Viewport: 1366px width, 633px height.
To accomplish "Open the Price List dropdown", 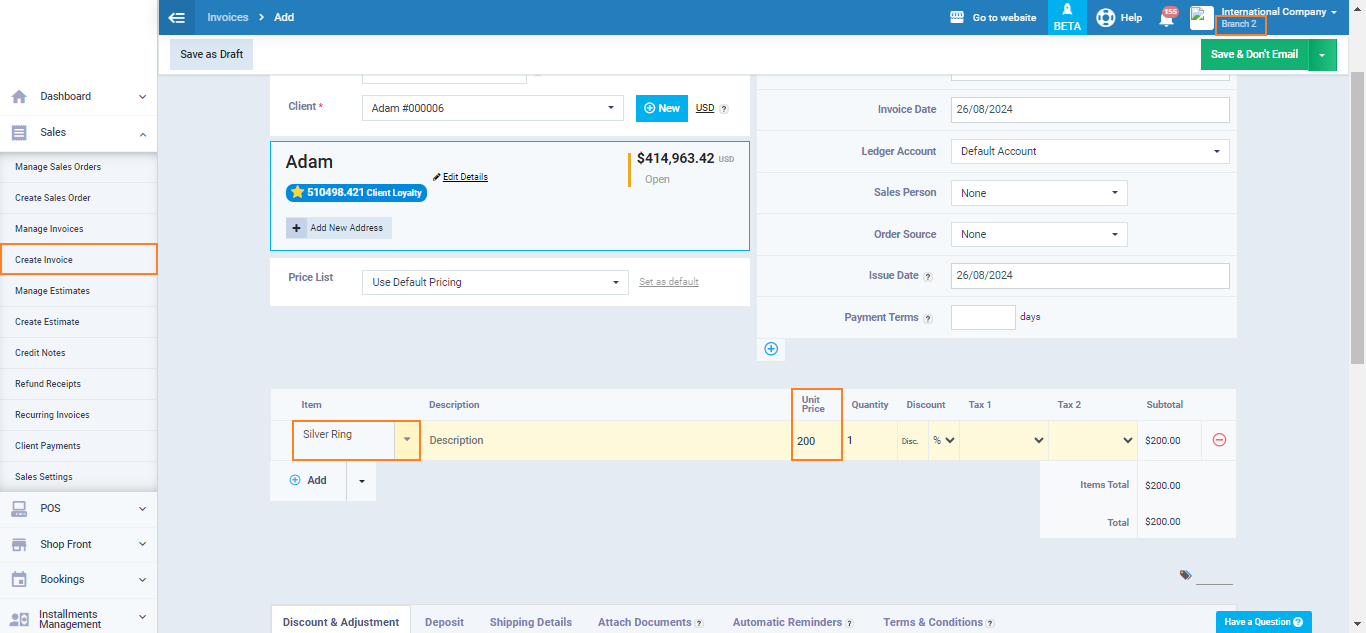I will [495, 282].
